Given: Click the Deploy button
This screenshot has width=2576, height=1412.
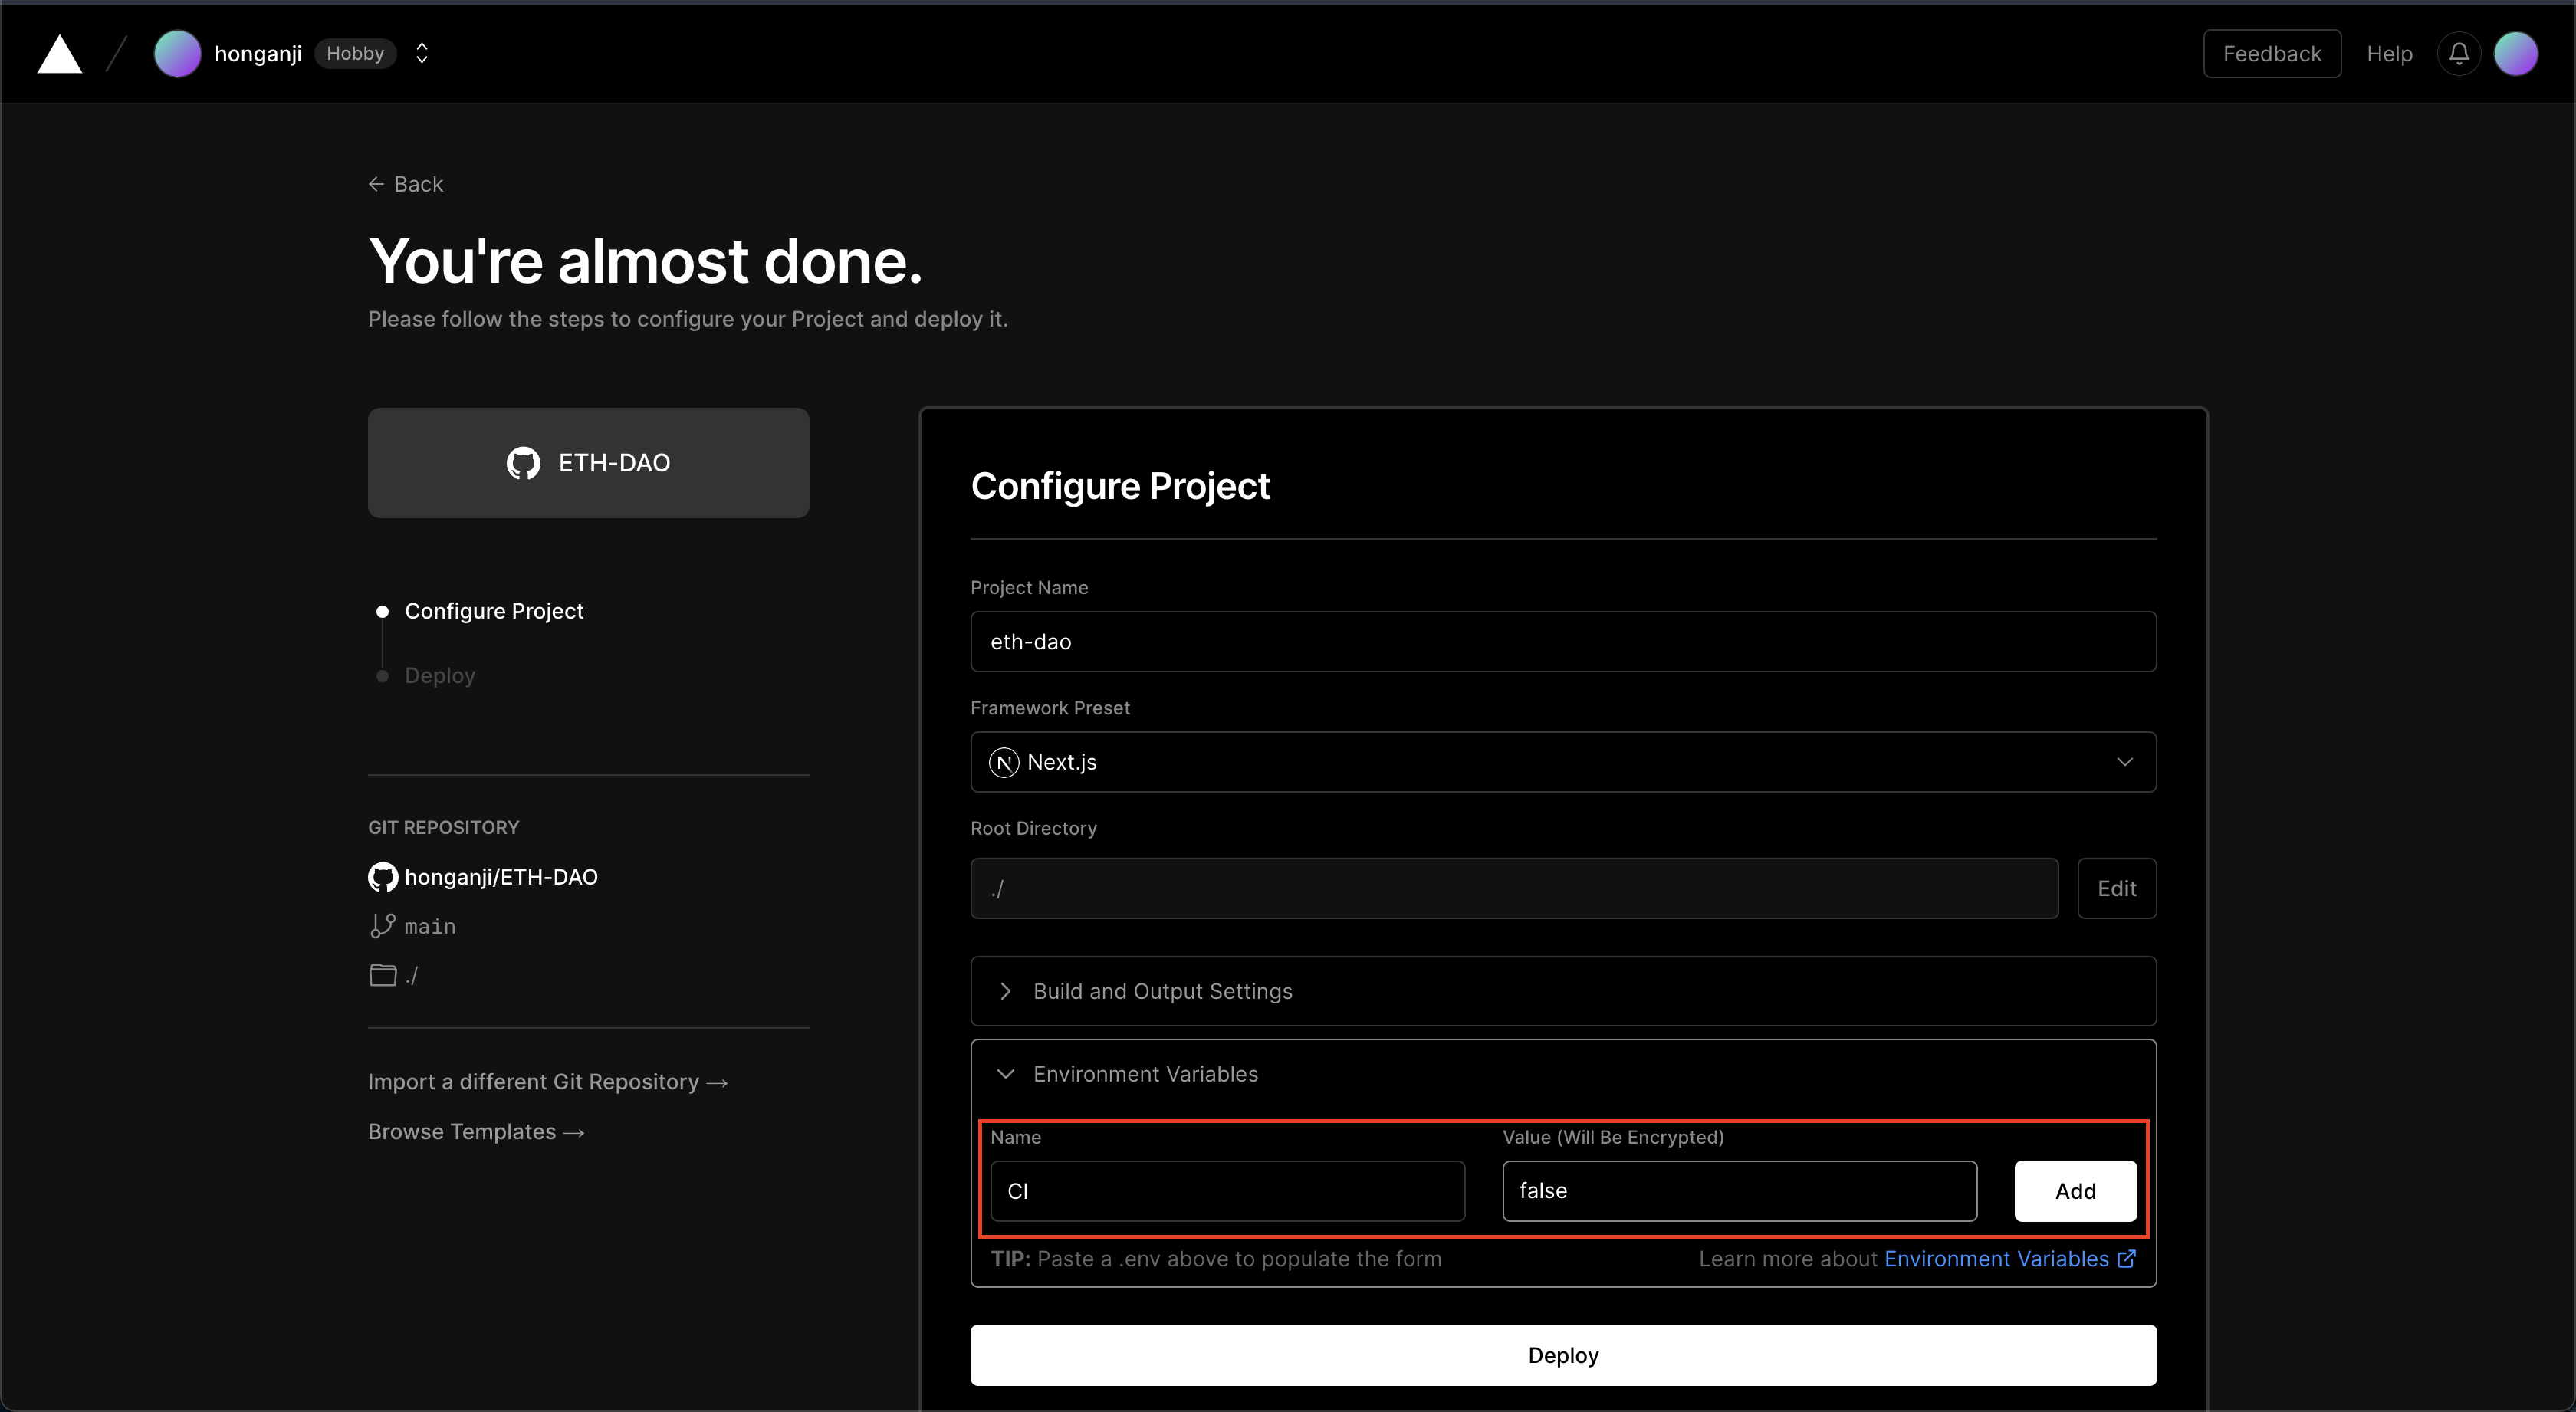Looking at the screenshot, I should pyautogui.click(x=1563, y=1355).
